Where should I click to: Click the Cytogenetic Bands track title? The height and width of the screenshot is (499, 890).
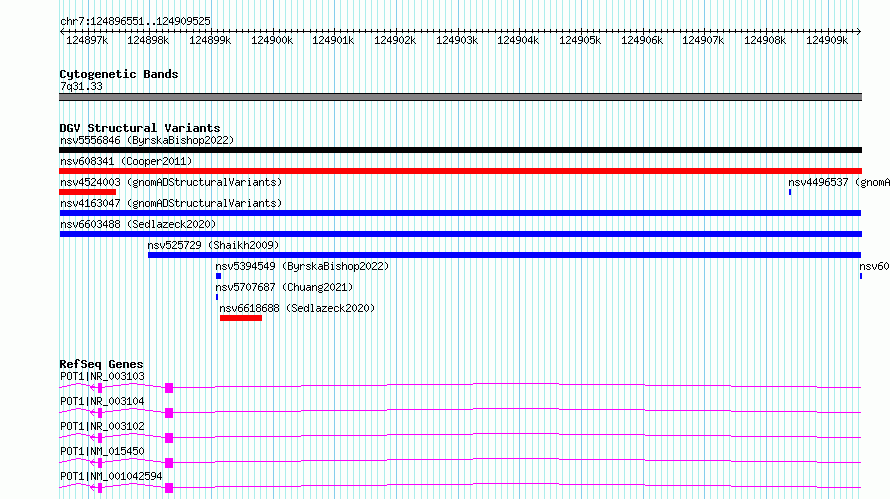tap(119, 74)
